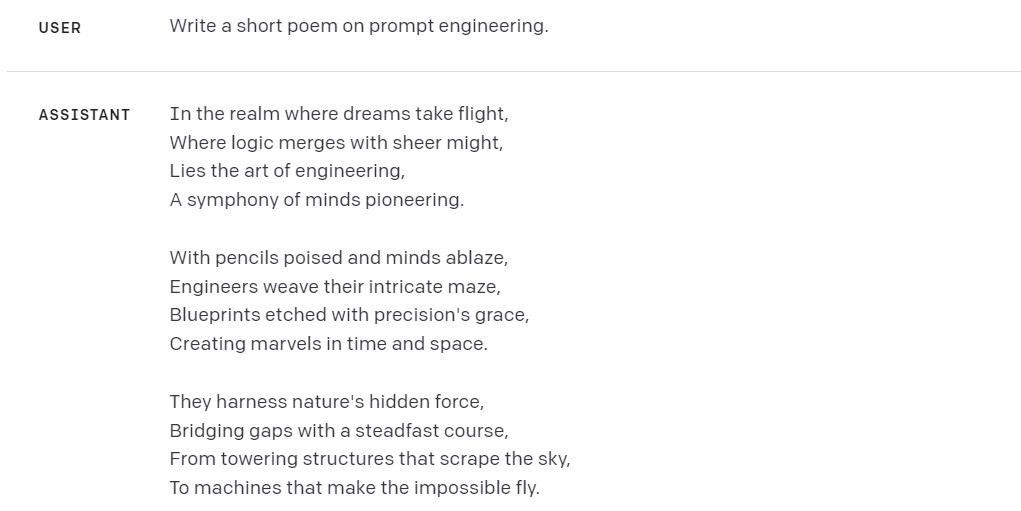
Task: Click the line 'In the realm where dreams take flight'
Action: pos(338,114)
